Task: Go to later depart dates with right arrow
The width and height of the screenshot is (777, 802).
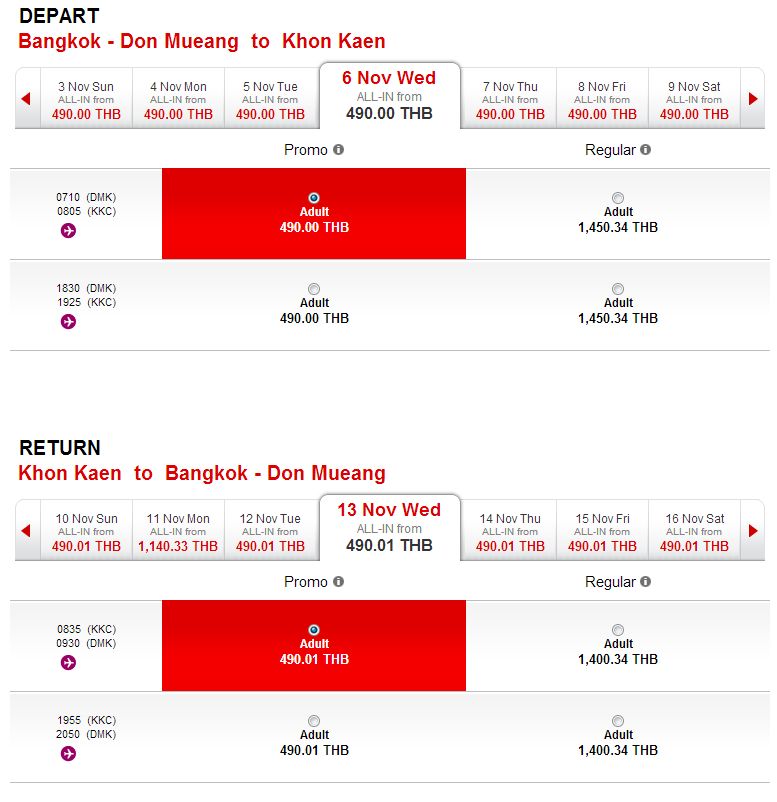Action: 752,98
